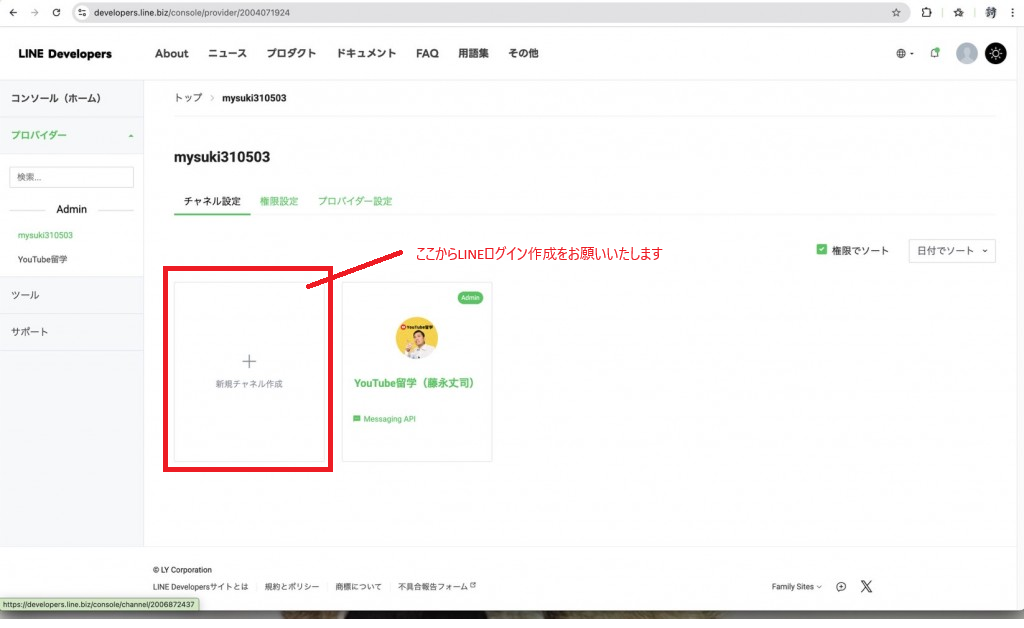Open the language globe selector
The width and height of the screenshot is (1024, 628).
[x=904, y=54]
